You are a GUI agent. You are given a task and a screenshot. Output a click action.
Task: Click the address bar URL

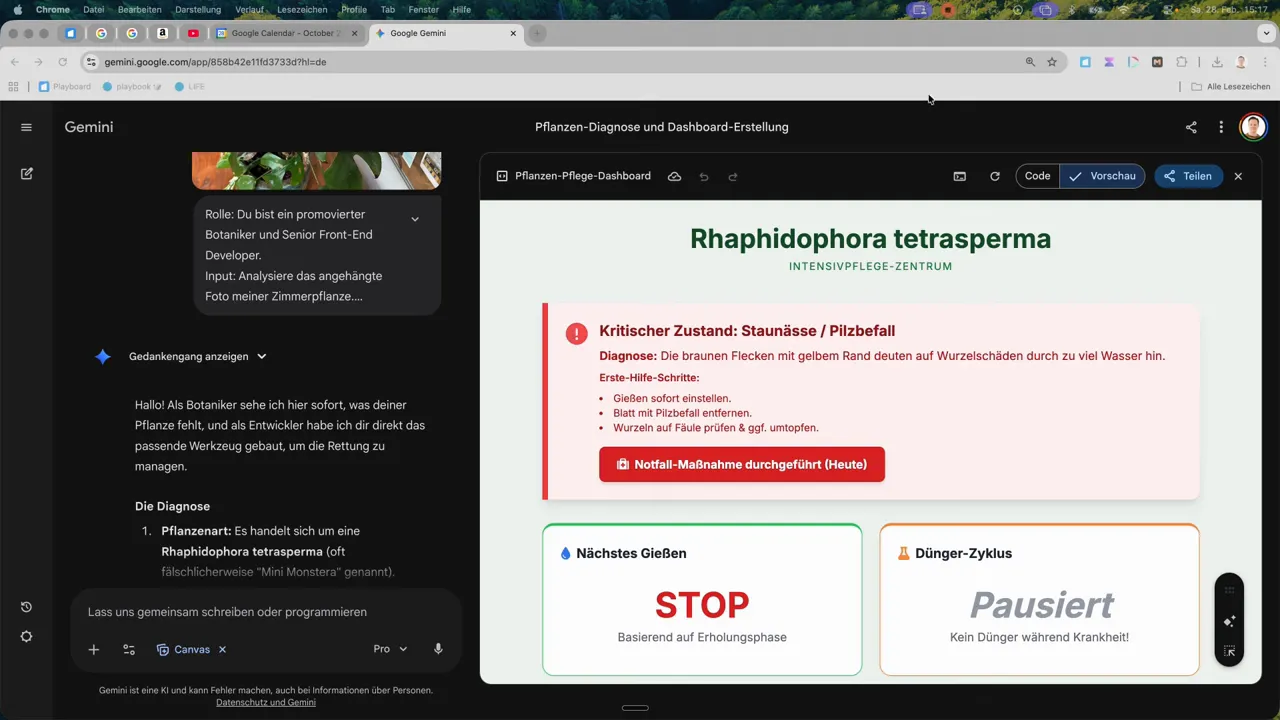pyautogui.click(x=215, y=62)
